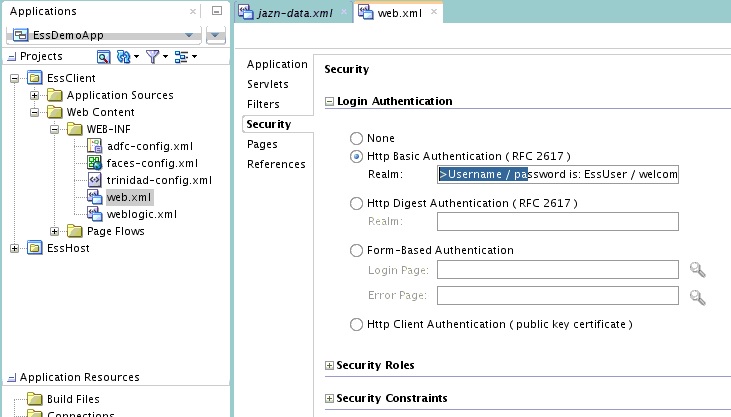The width and height of the screenshot is (731, 417).
Task: Open the Servlets page in side list
Action: [268, 84]
